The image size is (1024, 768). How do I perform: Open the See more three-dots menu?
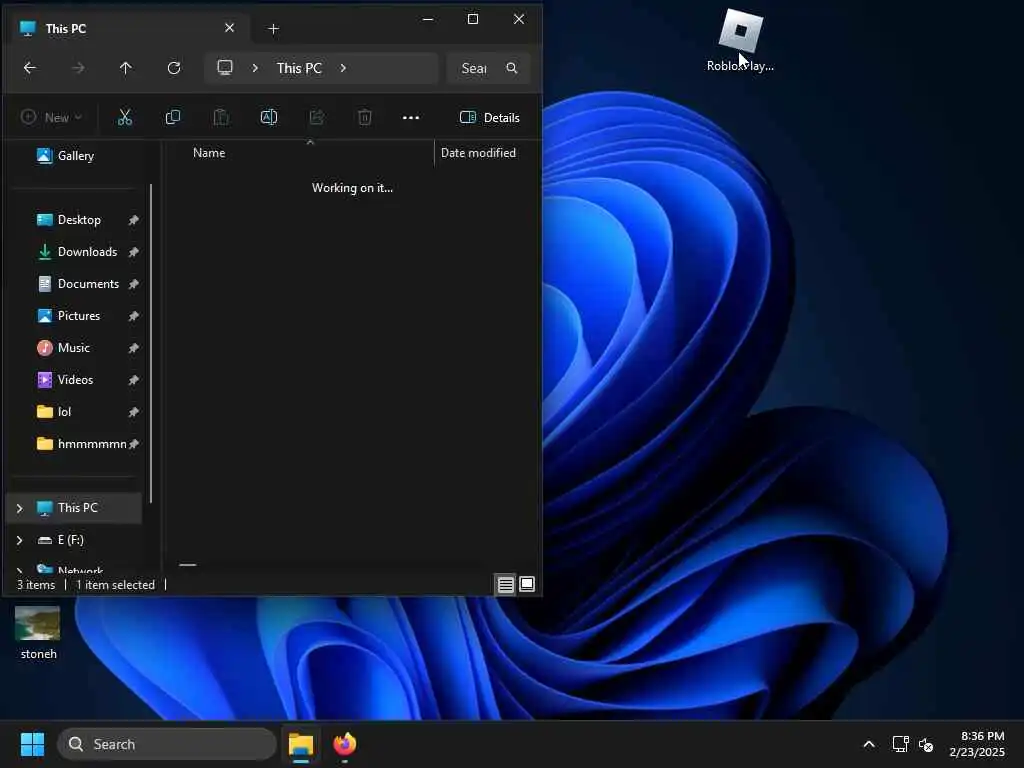(x=411, y=118)
